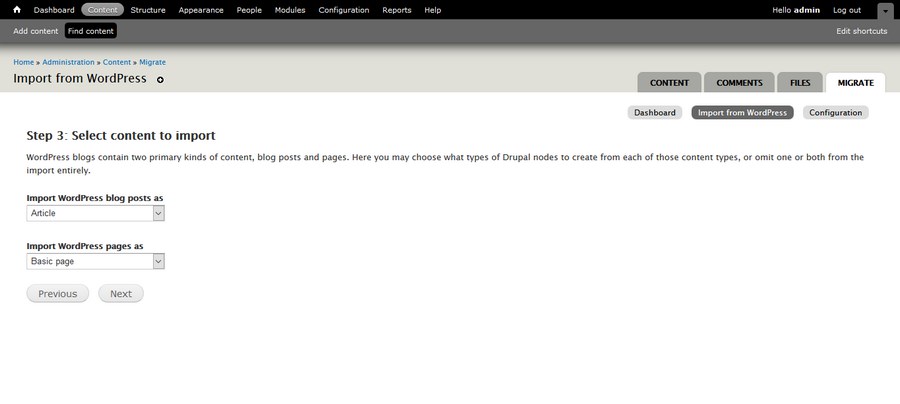Open the Structure admin menu
Screen dimensions: 900x404
click(148, 10)
